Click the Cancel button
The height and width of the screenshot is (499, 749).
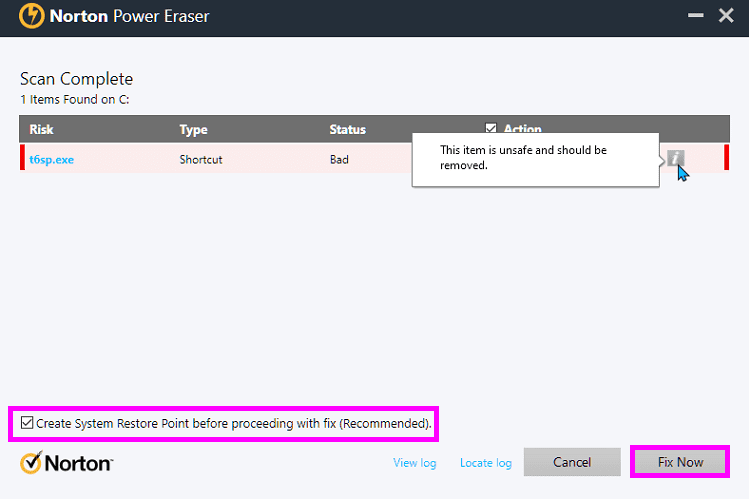click(572, 462)
